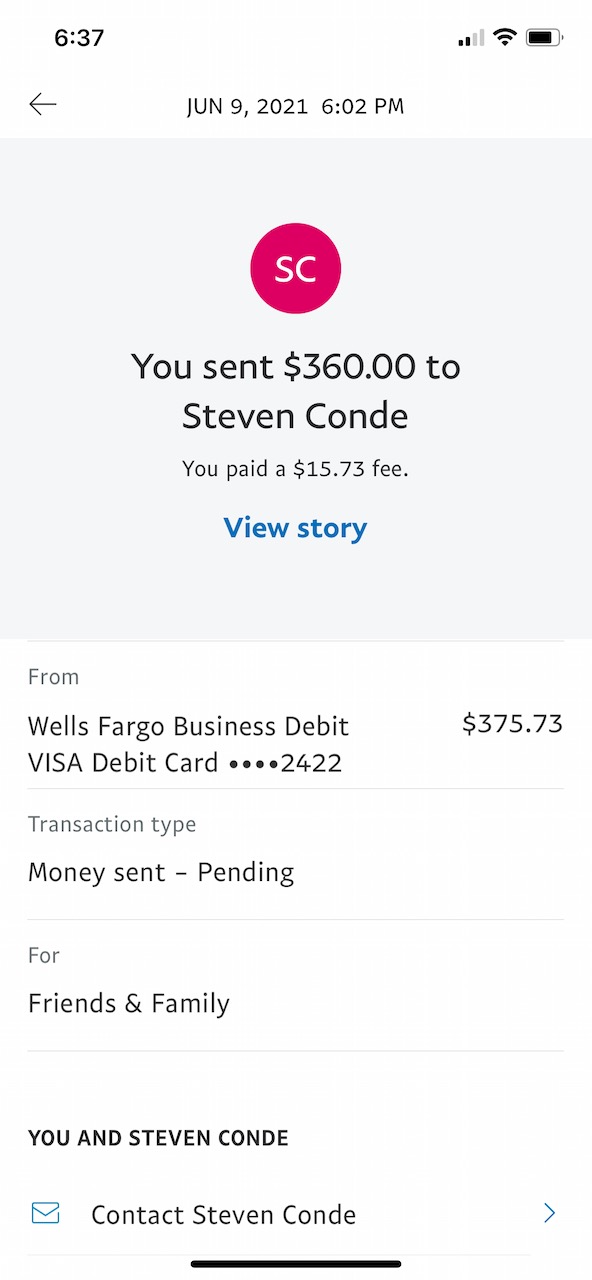592x1280 pixels.
Task: Tap the Money sent – Pending status
Action: [x=161, y=873]
